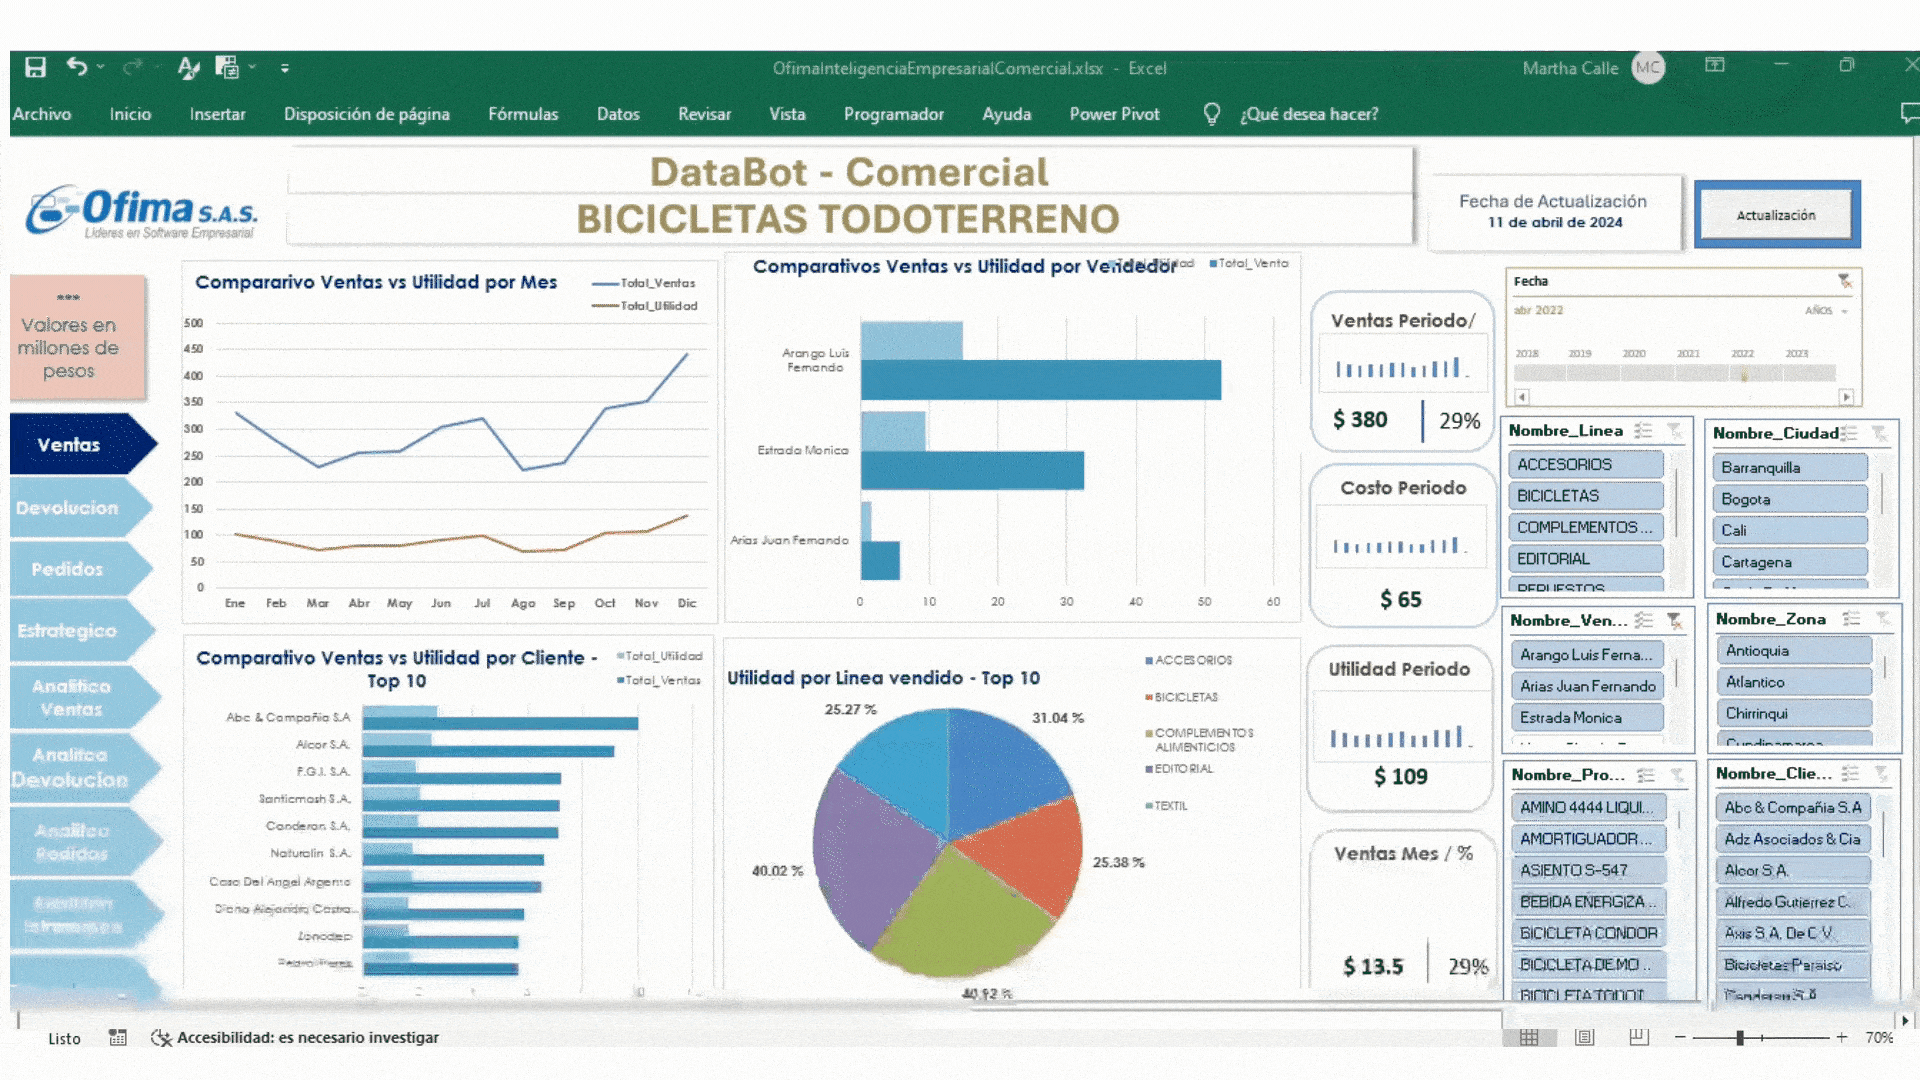Click the zoom slider handle
This screenshot has width=1920, height=1080.
[x=1740, y=1038]
